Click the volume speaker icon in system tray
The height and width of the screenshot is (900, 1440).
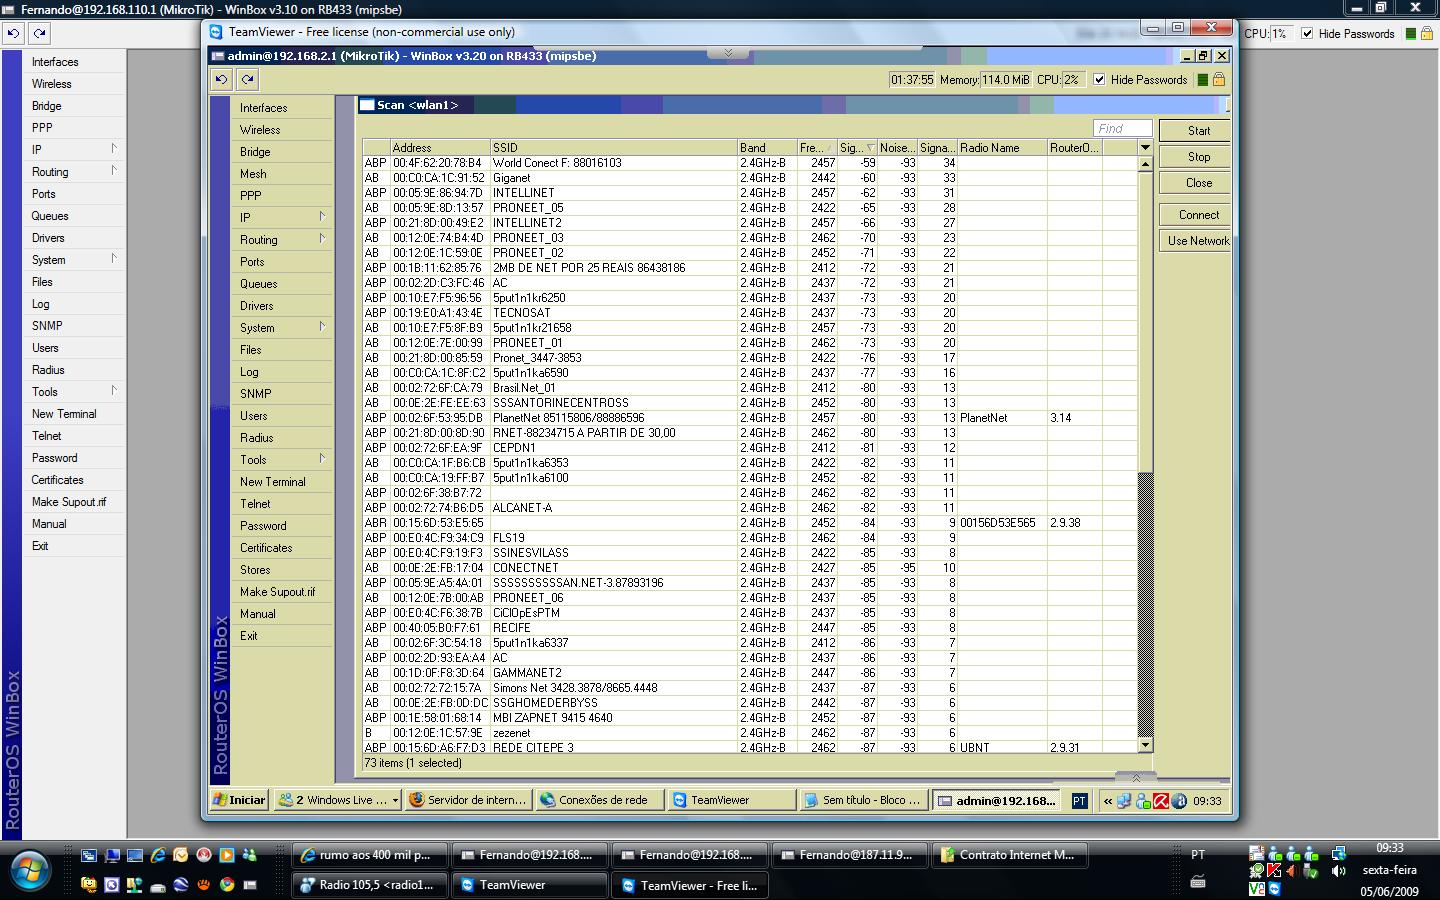pyautogui.click(x=1338, y=871)
